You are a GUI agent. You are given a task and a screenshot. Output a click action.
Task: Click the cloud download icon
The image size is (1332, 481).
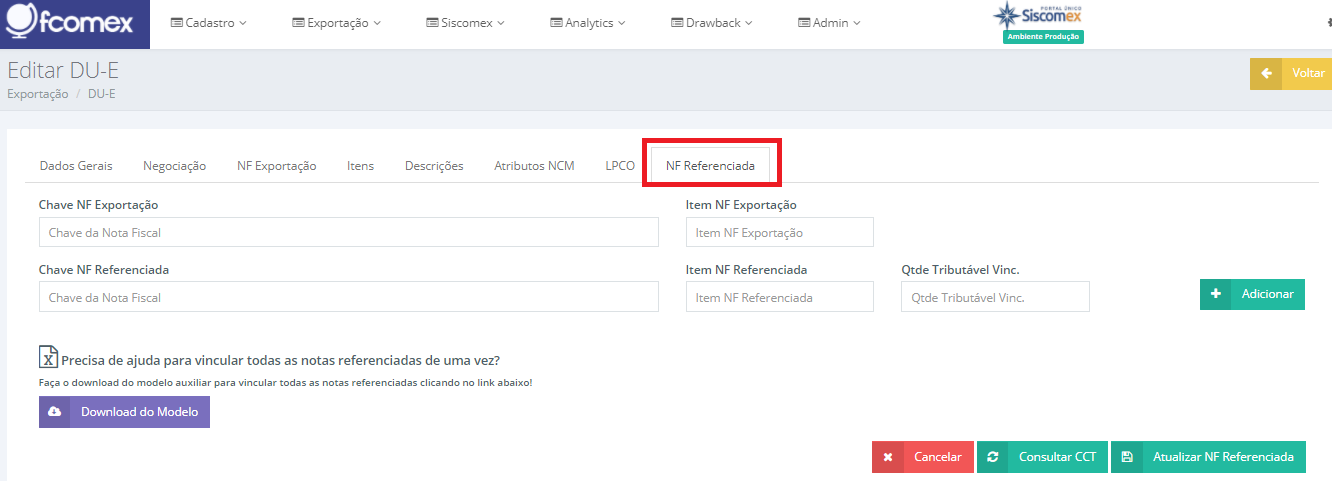54,412
